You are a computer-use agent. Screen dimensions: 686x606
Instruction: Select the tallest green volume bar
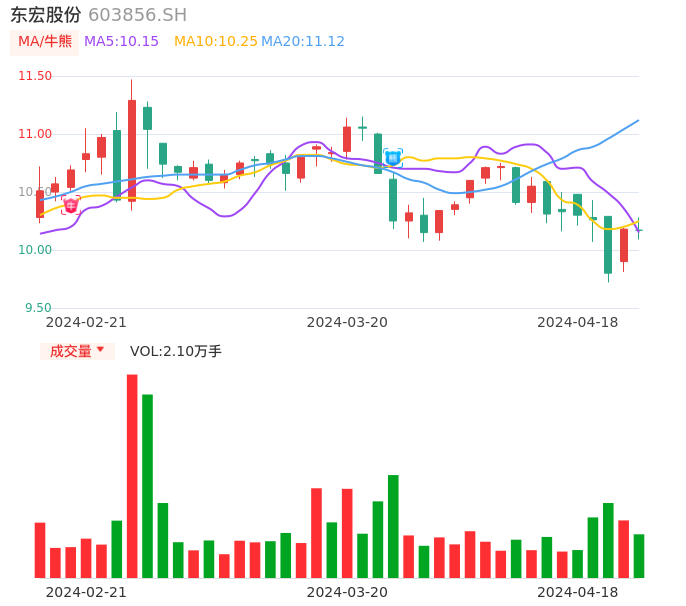pos(147,486)
